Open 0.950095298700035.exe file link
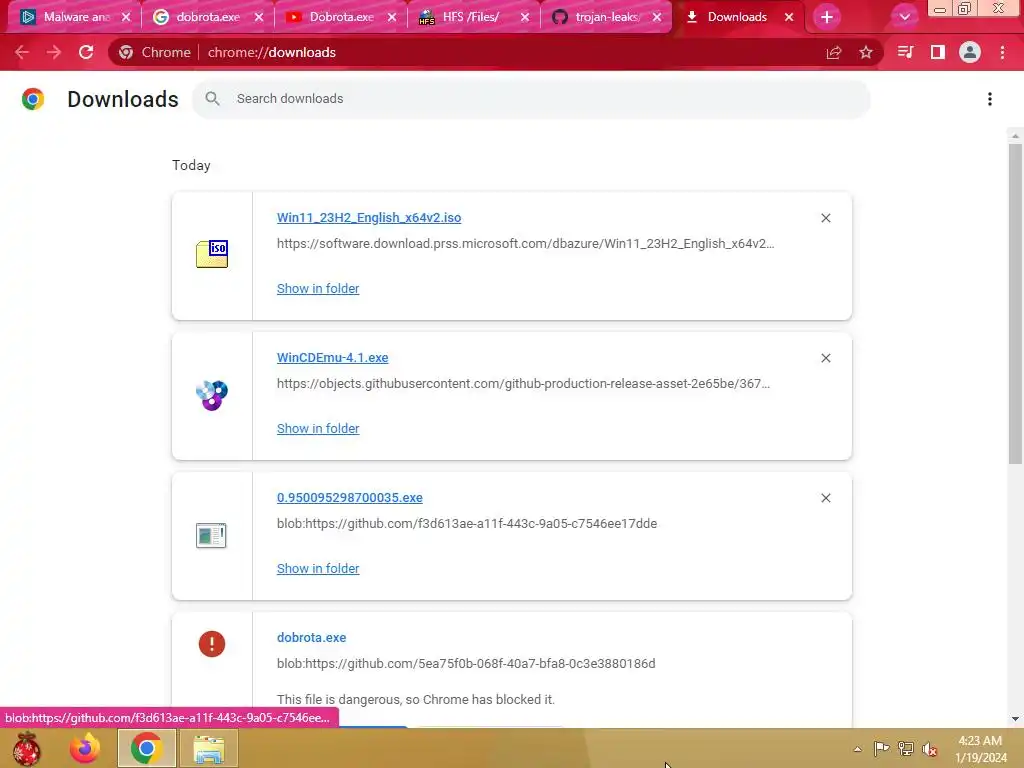 pyautogui.click(x=350, y=498)
